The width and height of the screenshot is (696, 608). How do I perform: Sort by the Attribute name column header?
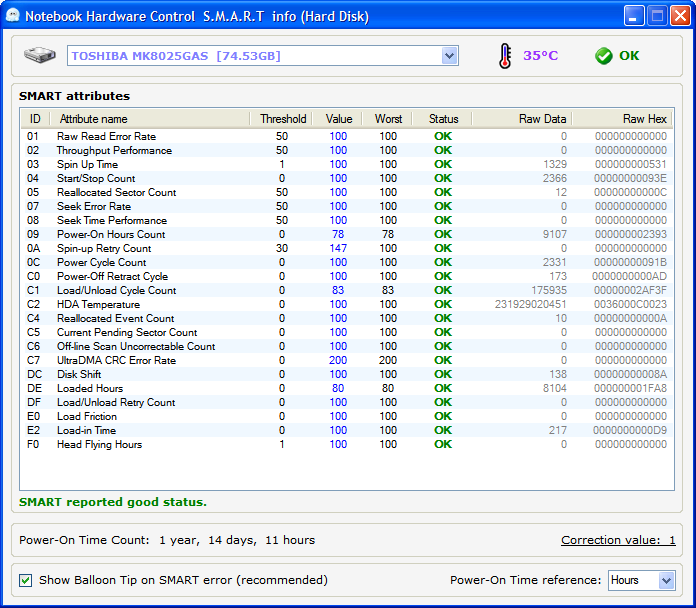click(x=150, y=119)
